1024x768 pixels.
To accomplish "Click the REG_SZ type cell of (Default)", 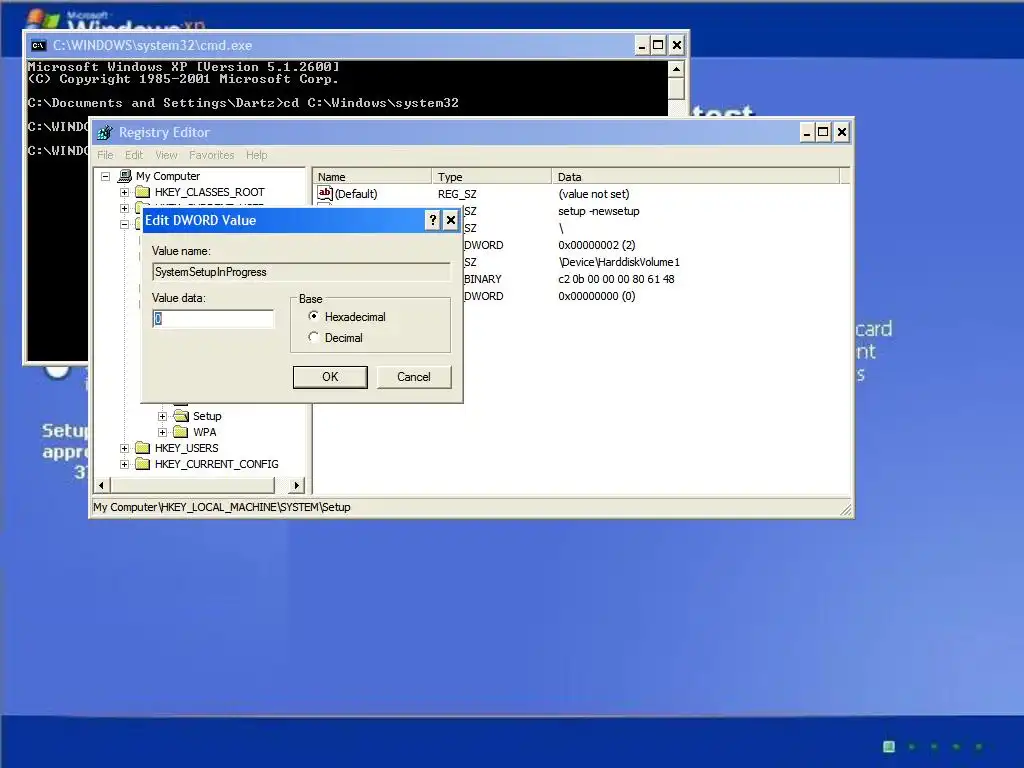I will (x=456, y=194).
